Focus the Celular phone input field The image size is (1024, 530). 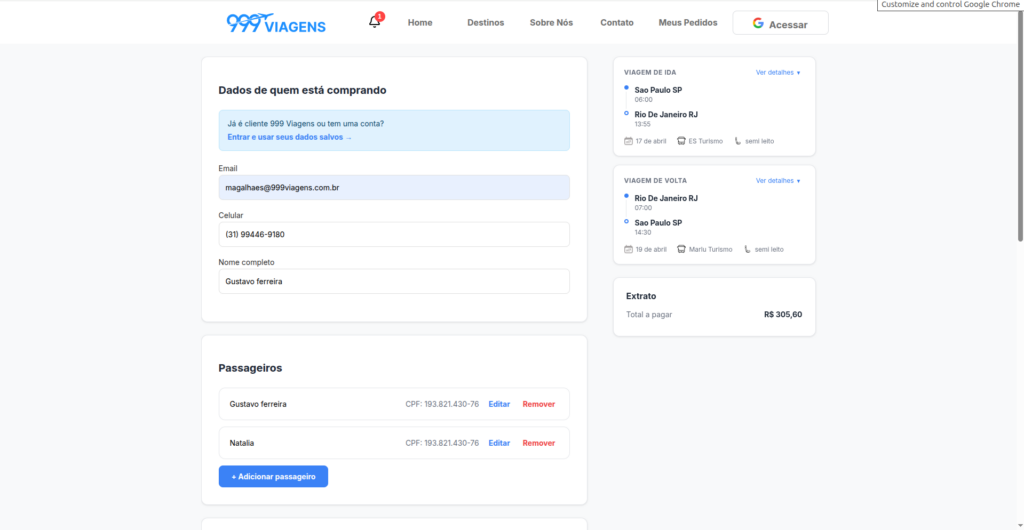(394, 234)
